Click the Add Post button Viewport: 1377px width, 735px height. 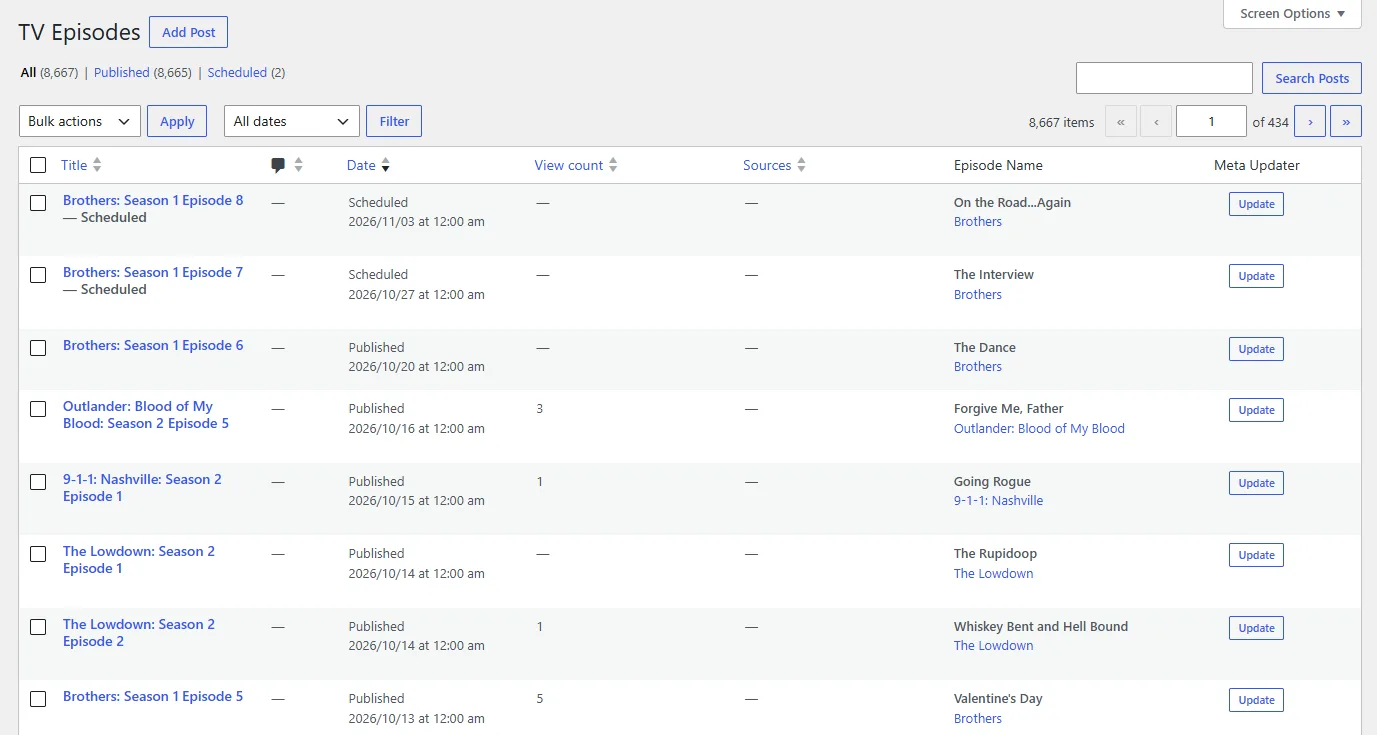[189, 32]
